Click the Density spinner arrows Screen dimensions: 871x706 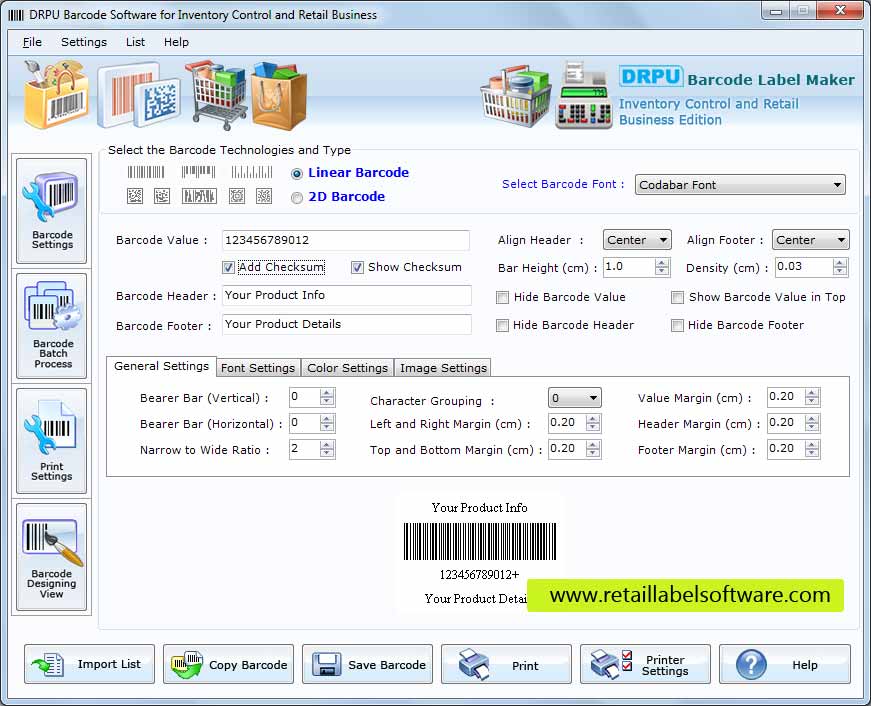point(840,267)
